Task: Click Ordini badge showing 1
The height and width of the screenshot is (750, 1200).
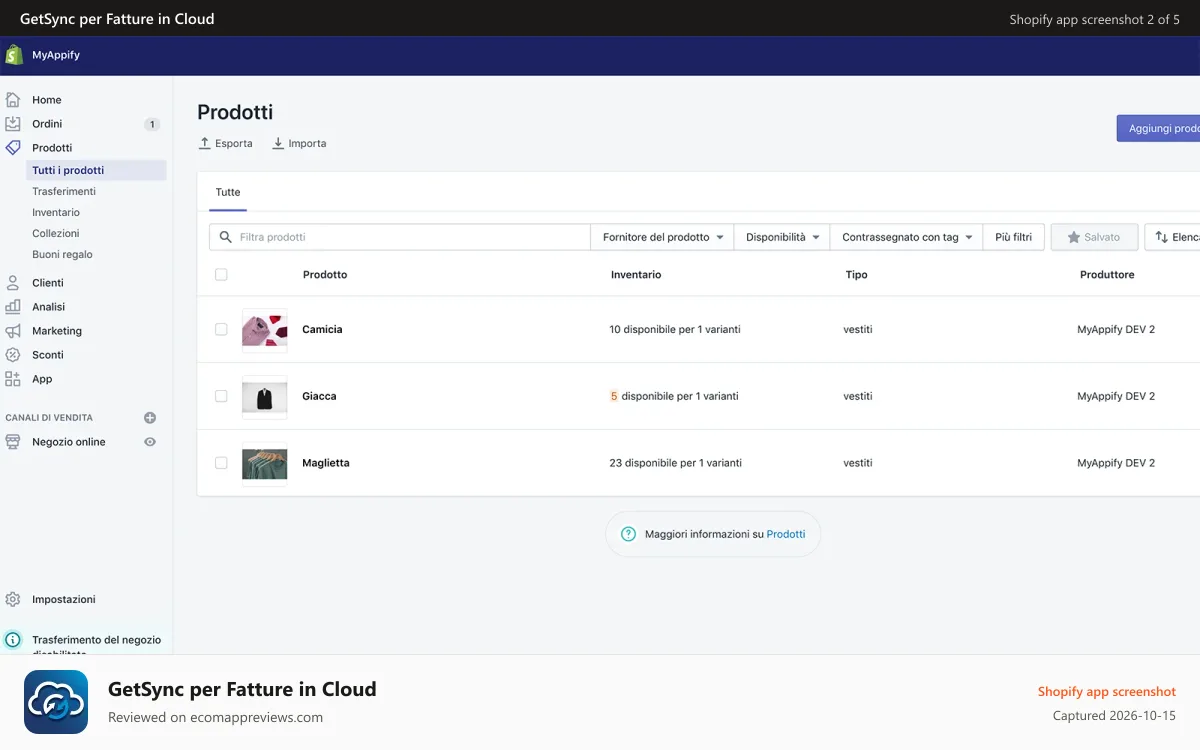Action: (x=152, y=124)
